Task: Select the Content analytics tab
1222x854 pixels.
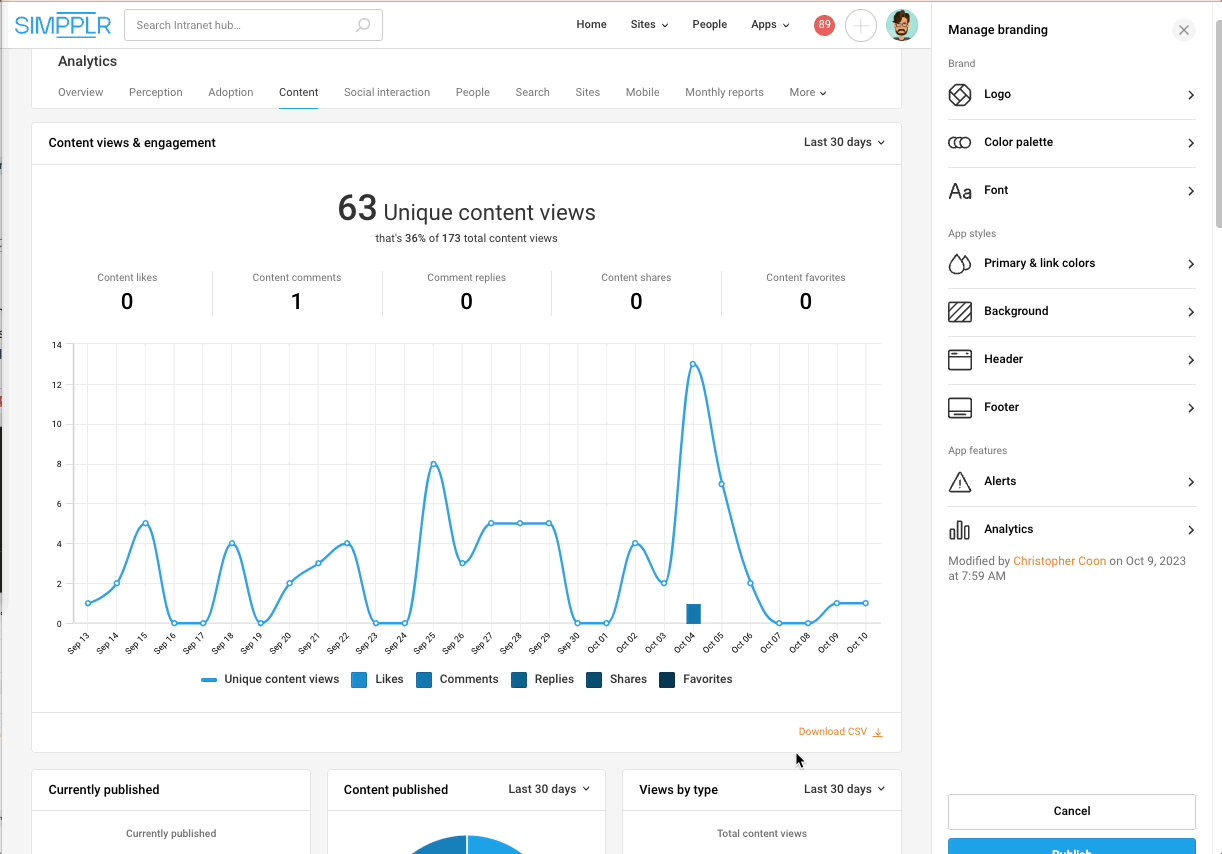Action: pos(299,92)
